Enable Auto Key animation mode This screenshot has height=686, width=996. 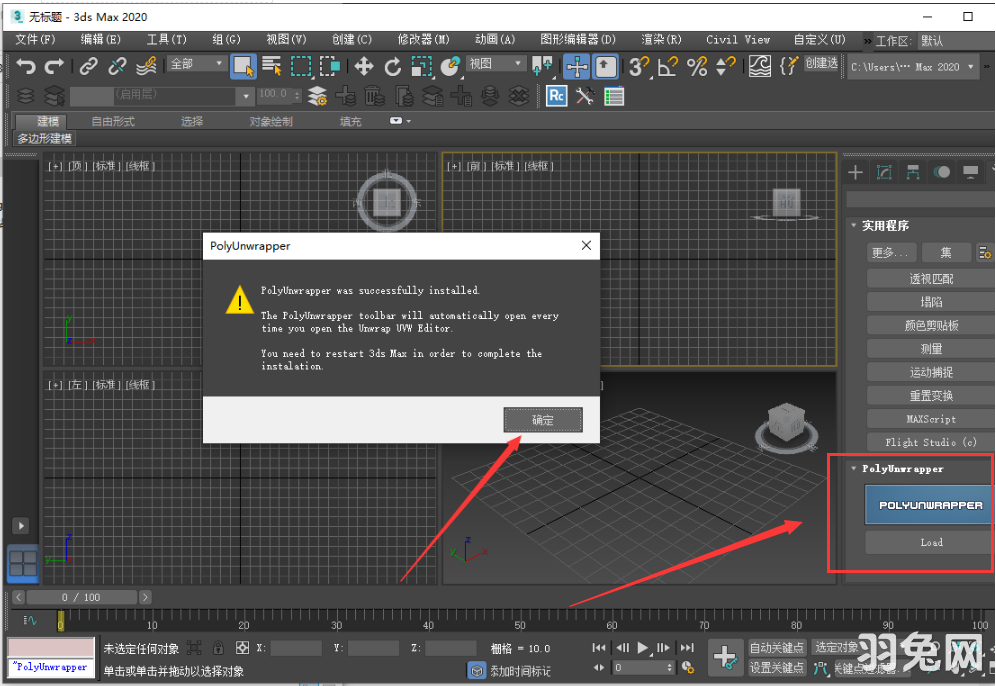click(x=777, y=647)
